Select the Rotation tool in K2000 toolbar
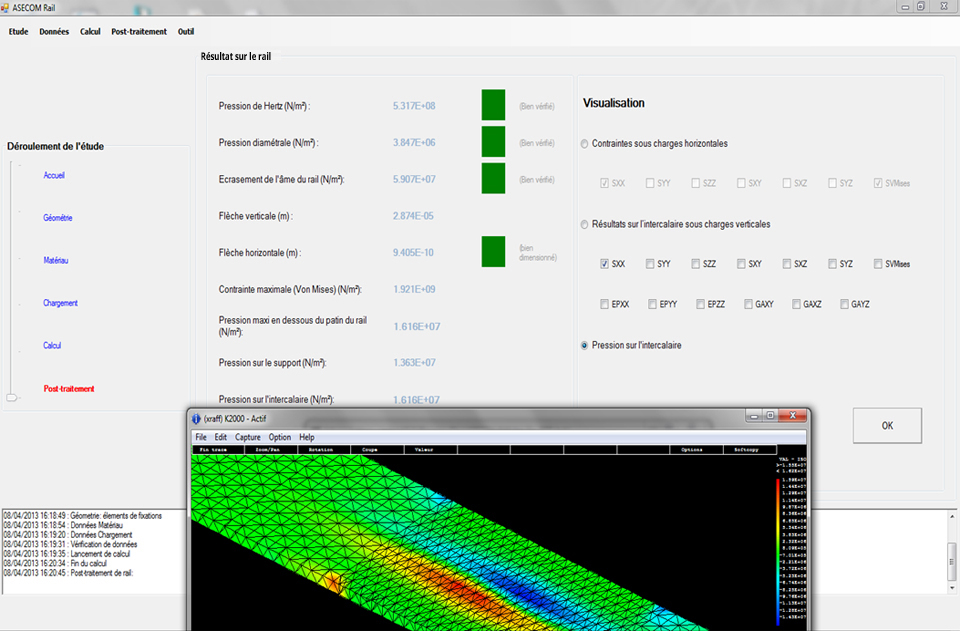This screenshot has height=631, width=960. coord(321,450)
